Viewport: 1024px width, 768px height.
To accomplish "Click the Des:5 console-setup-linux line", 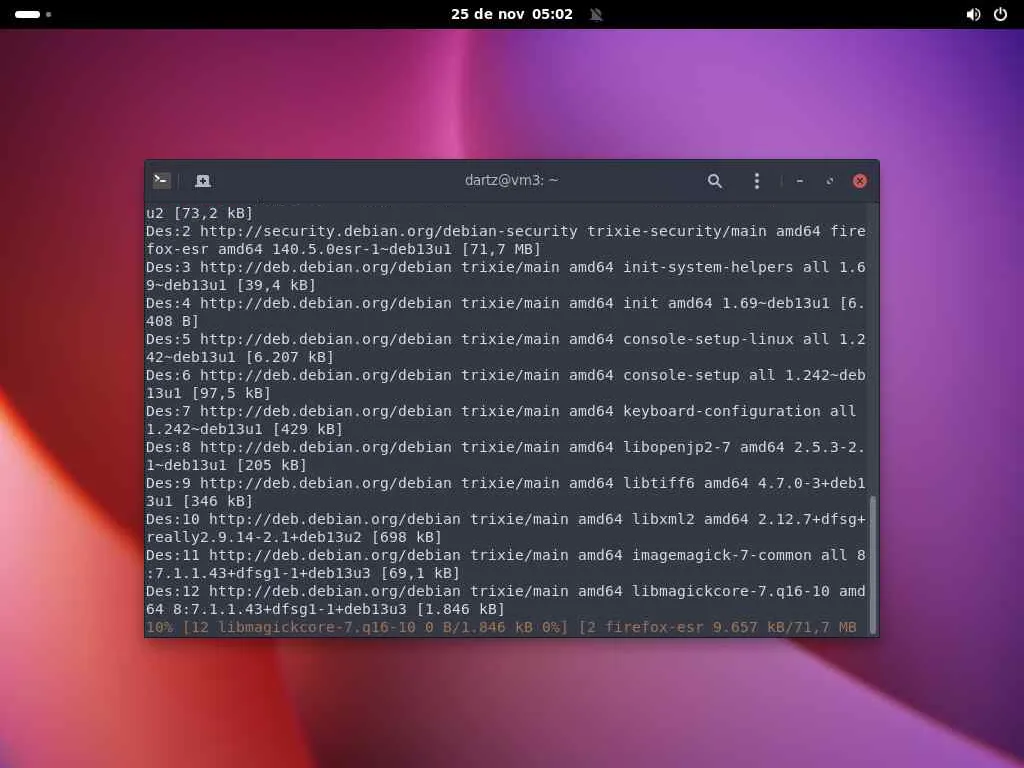I will coord(505,339).
